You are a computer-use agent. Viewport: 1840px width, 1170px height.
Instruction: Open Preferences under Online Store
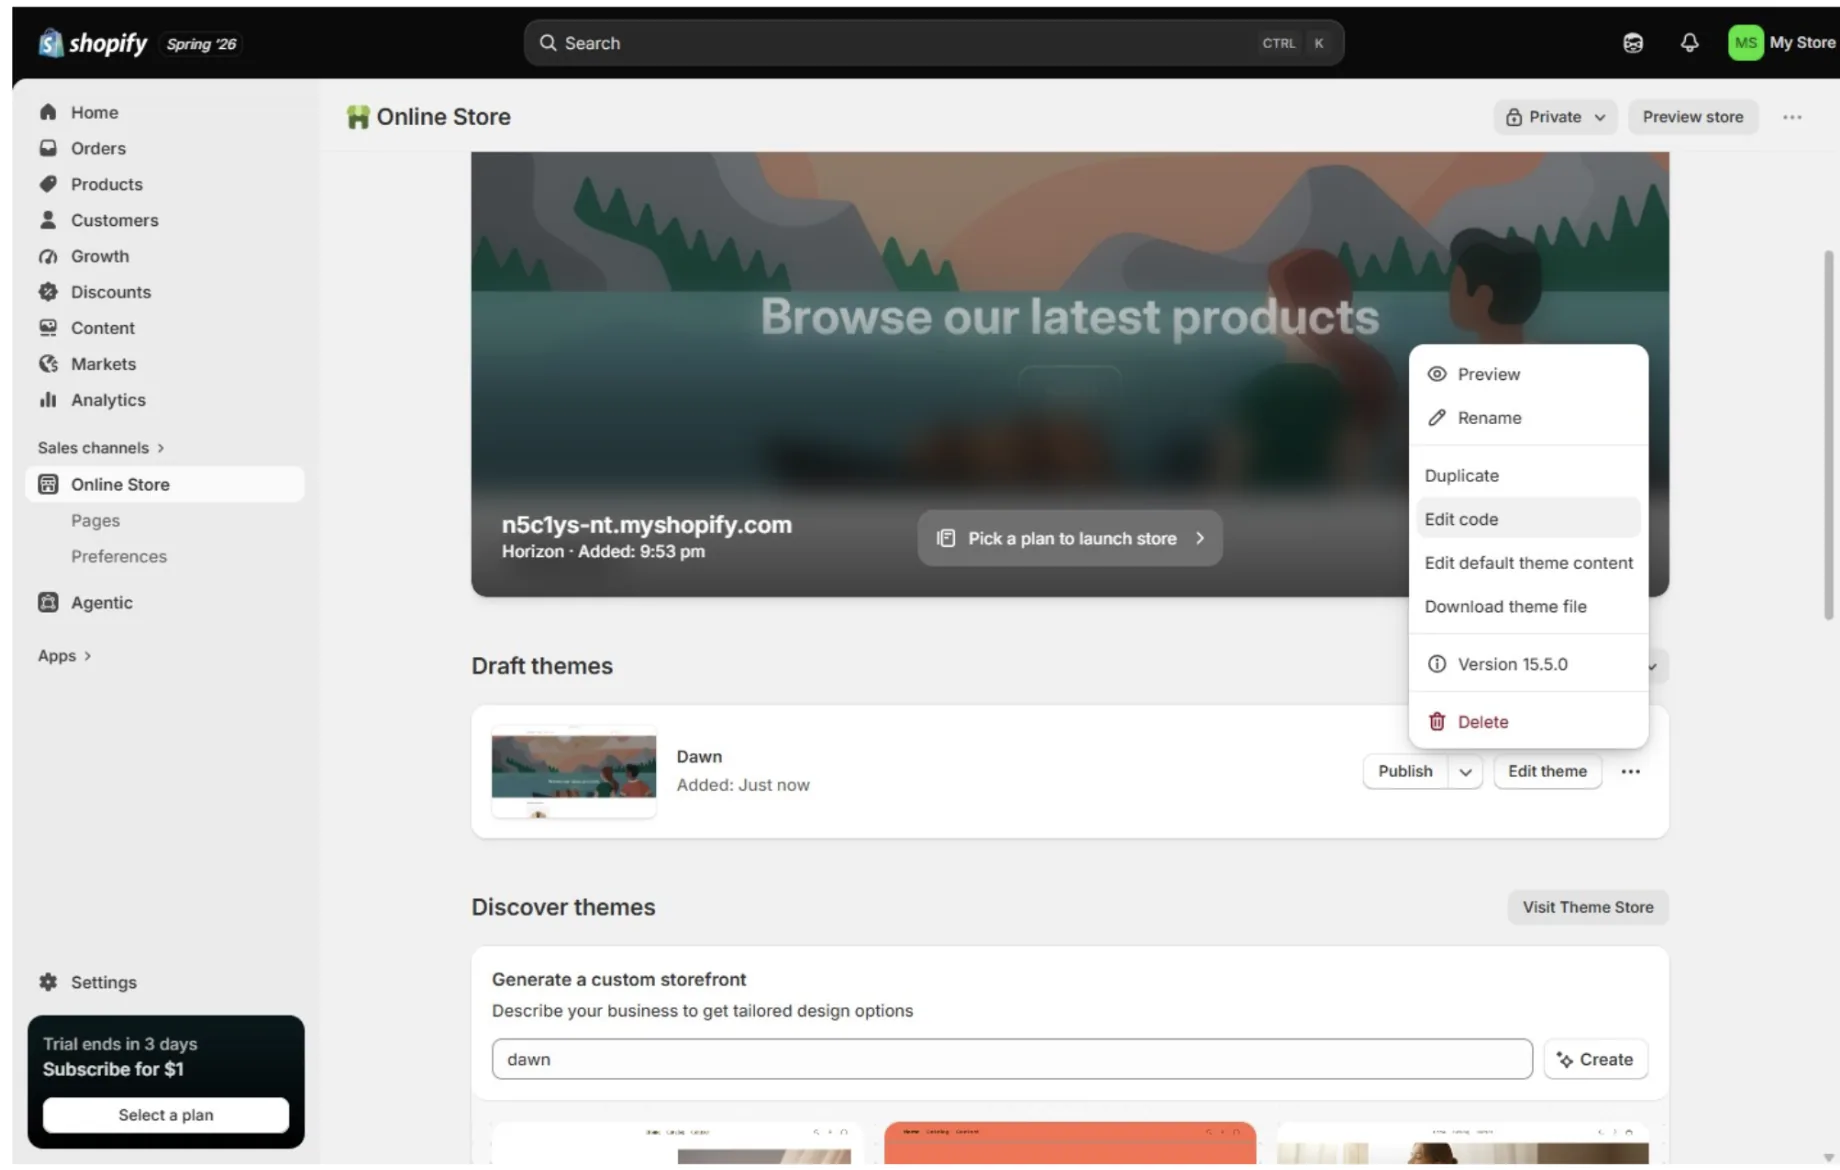click(119, 557)
